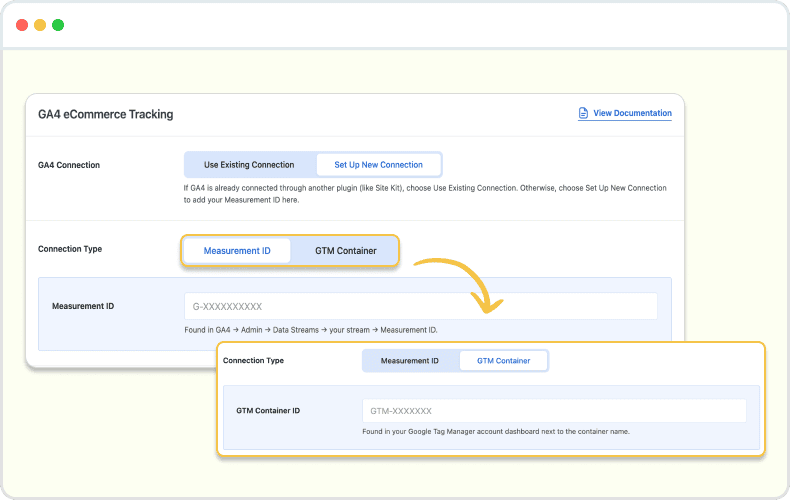Click the 'If GA4 is already connected' help text
The image size is (790, 500).
(x=425, y=194)
